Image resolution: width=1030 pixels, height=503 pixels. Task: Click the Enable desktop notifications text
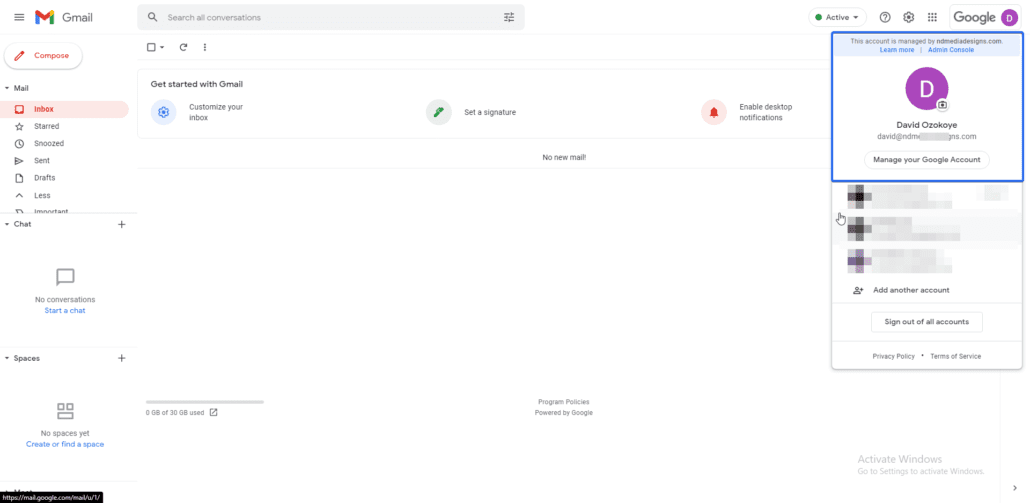click(766, 112)
